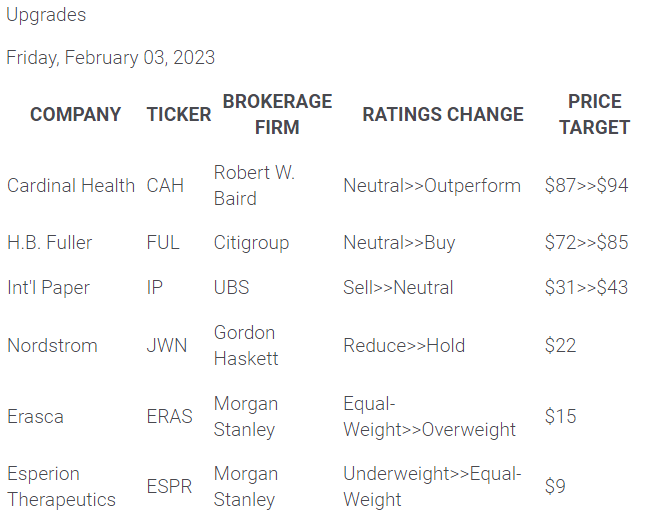The image size is (645, 526).
Task: Click the COMPANY column header
Action: click(75, 114)
